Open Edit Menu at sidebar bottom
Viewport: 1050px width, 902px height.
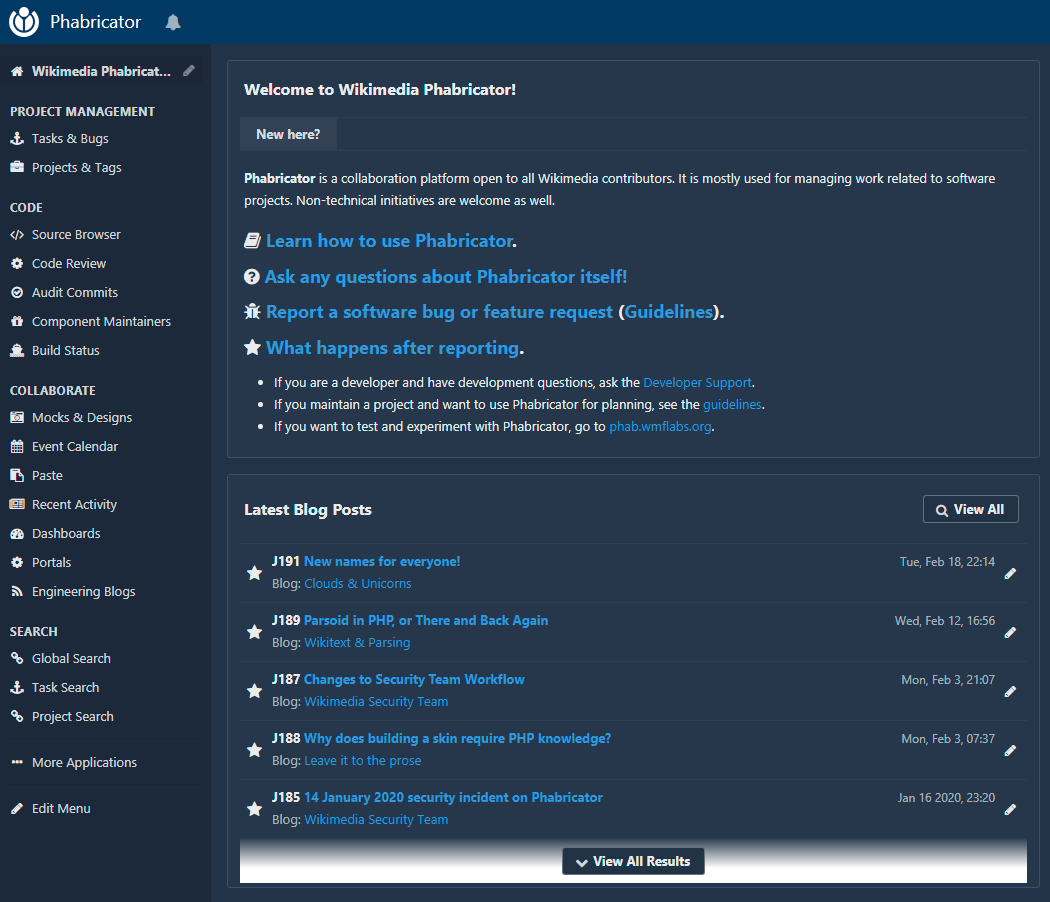(x=61, y=808)
